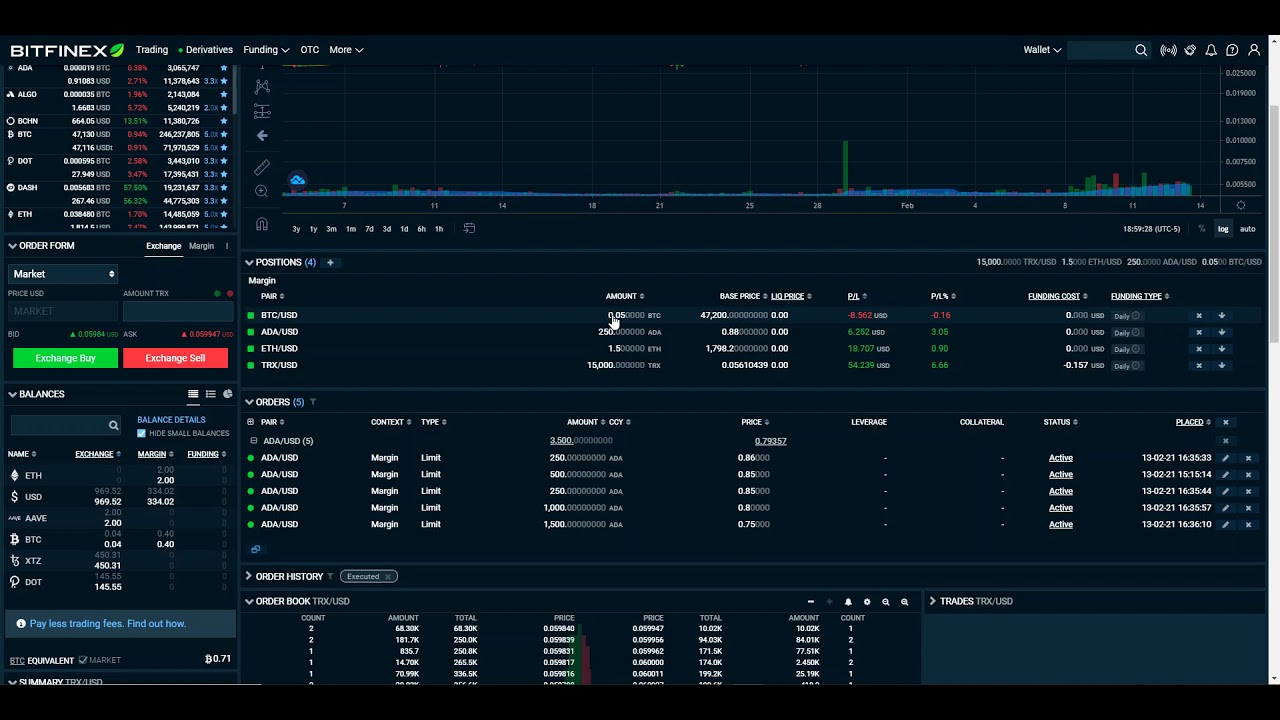This screenshot has height=720, width=1280.
Task: Click the page vertical scrollbar
Action: coord(1273,225)
